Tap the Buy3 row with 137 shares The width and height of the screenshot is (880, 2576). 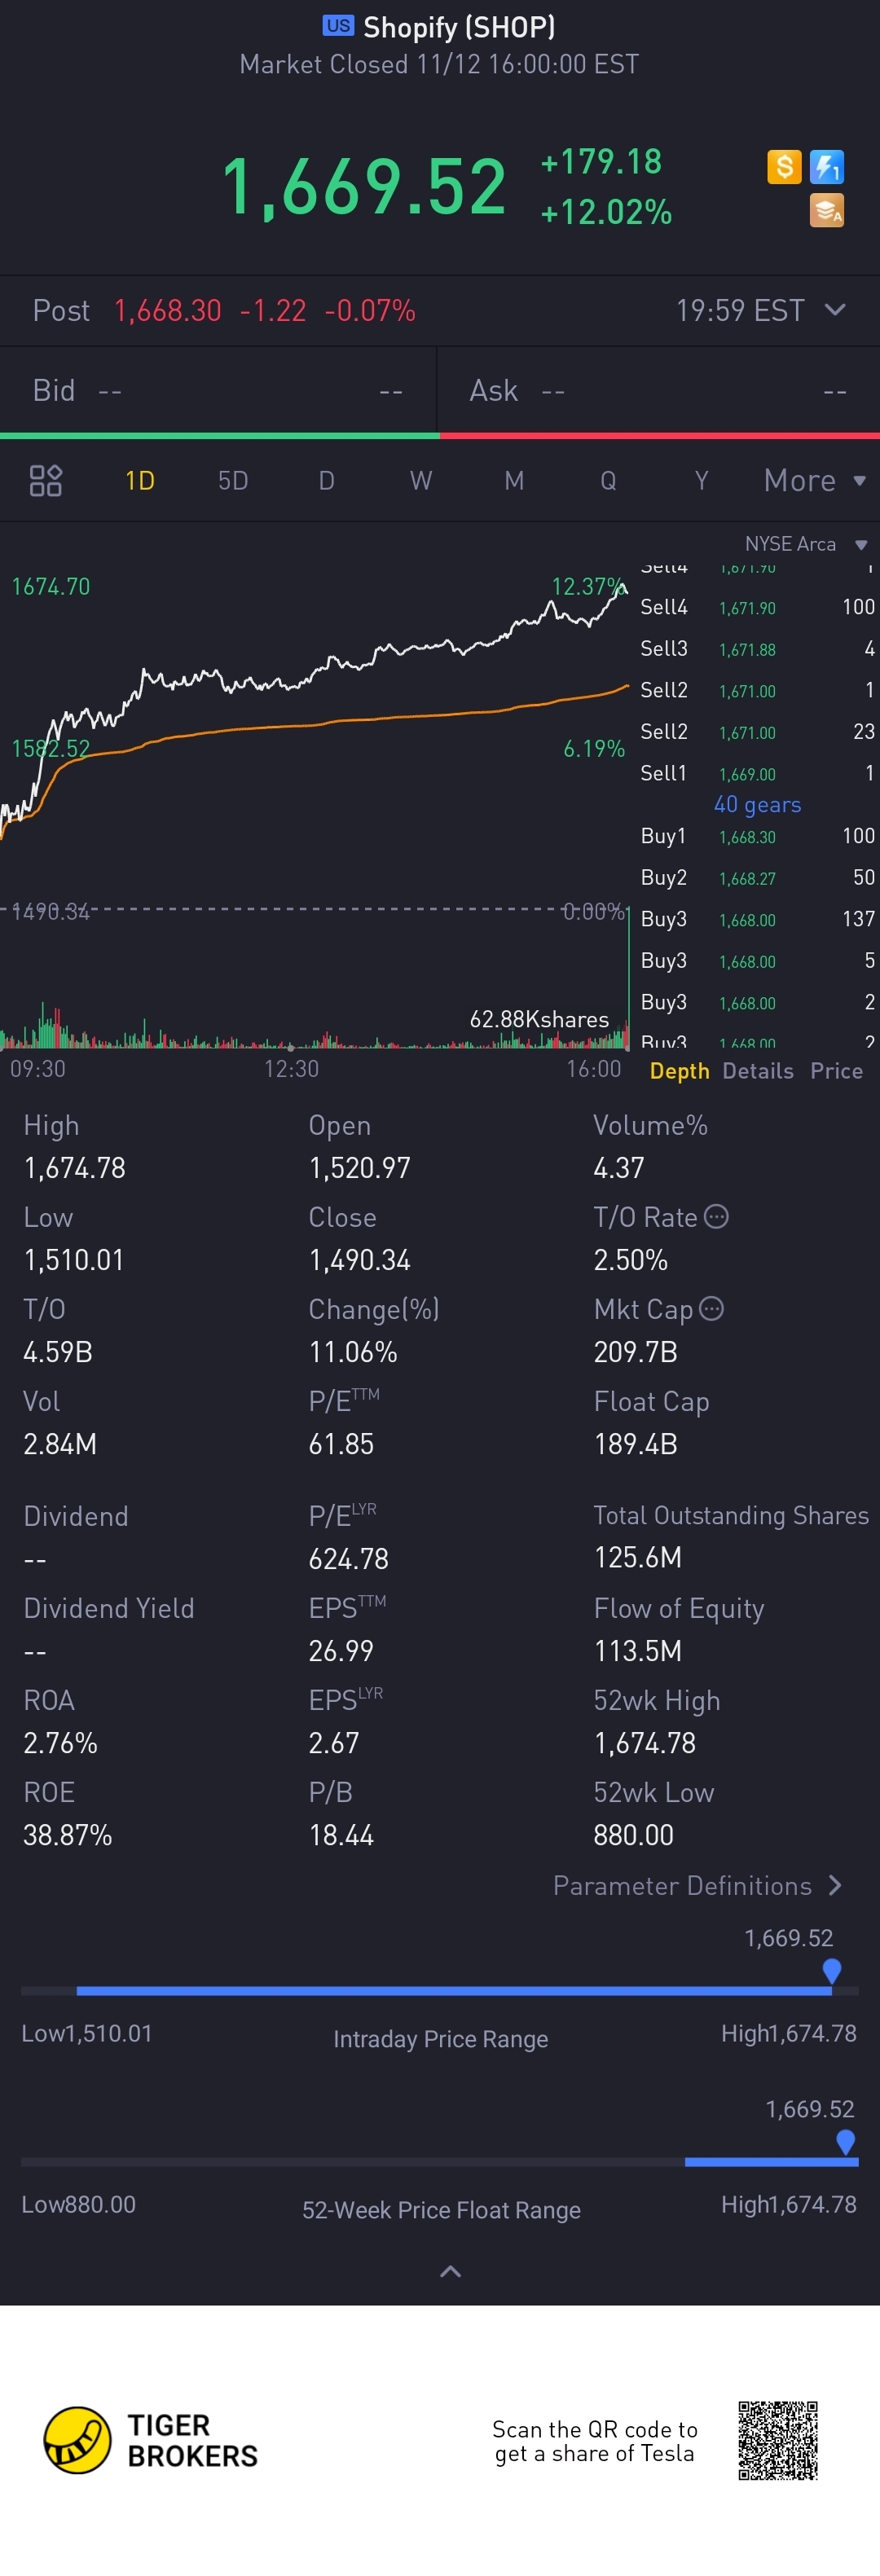758,919
